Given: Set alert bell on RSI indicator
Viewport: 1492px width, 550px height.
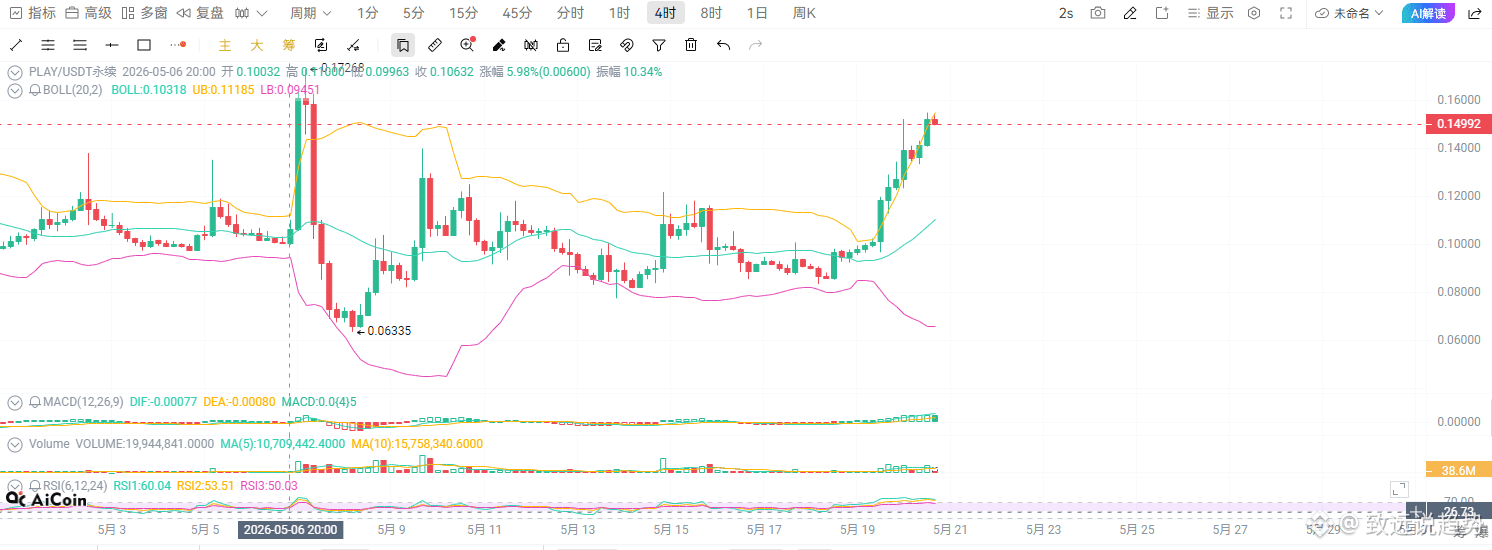Looking at the screenshot, I should (35, 486).
